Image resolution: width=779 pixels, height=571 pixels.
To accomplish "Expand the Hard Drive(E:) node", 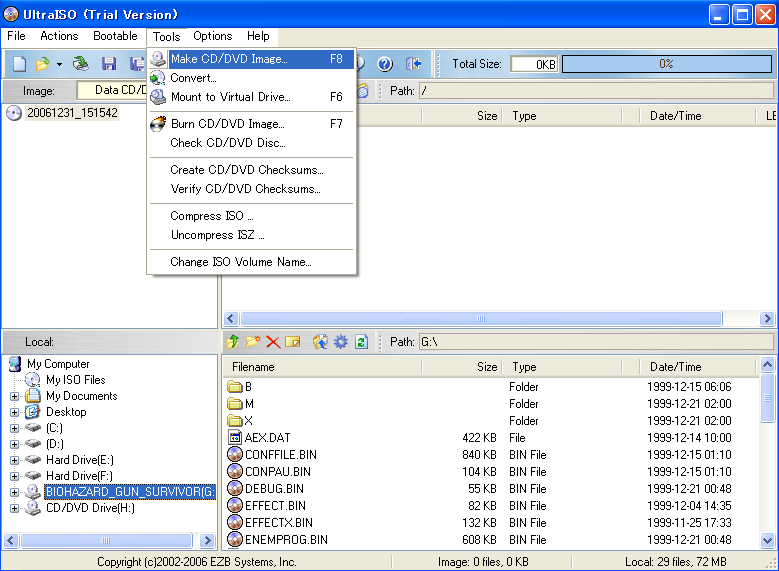I will [x=14, y=460].
